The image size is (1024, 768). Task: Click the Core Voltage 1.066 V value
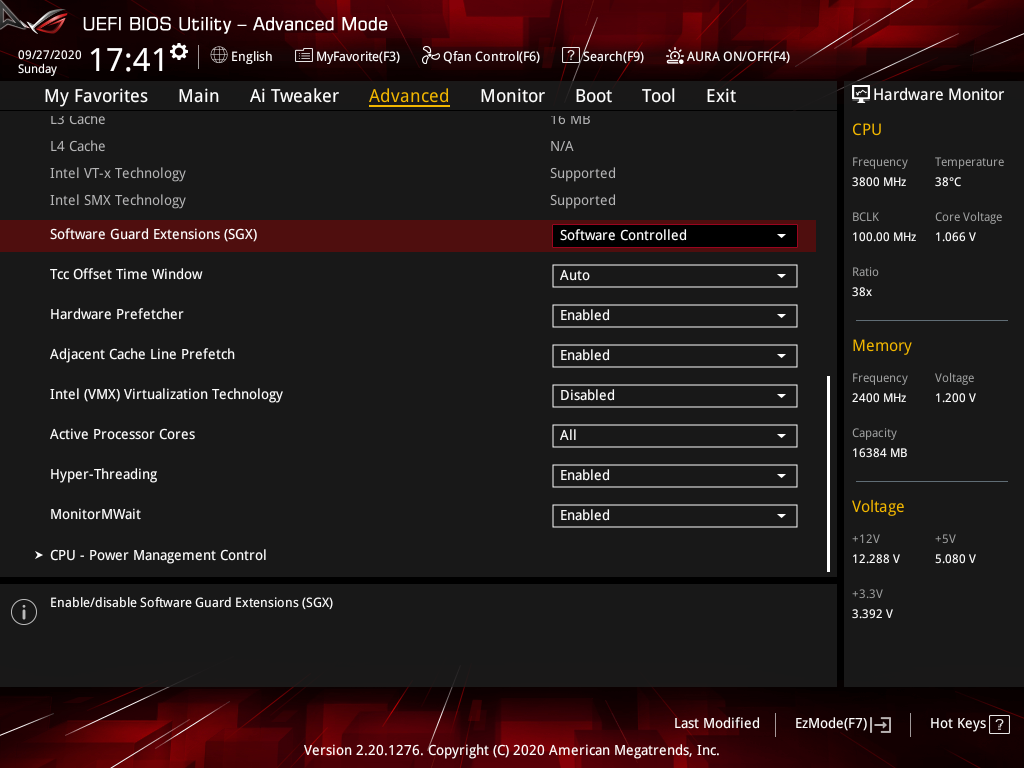point(955,237)
